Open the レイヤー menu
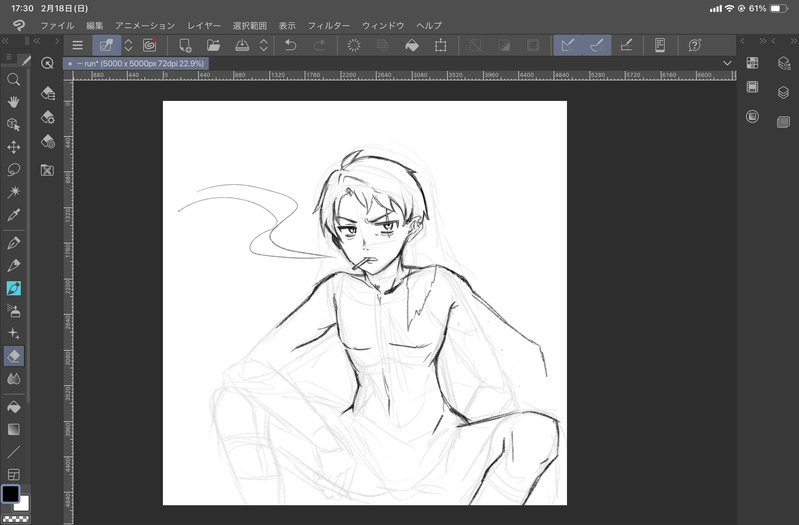 pyautogui.click(x=204, y=25)
